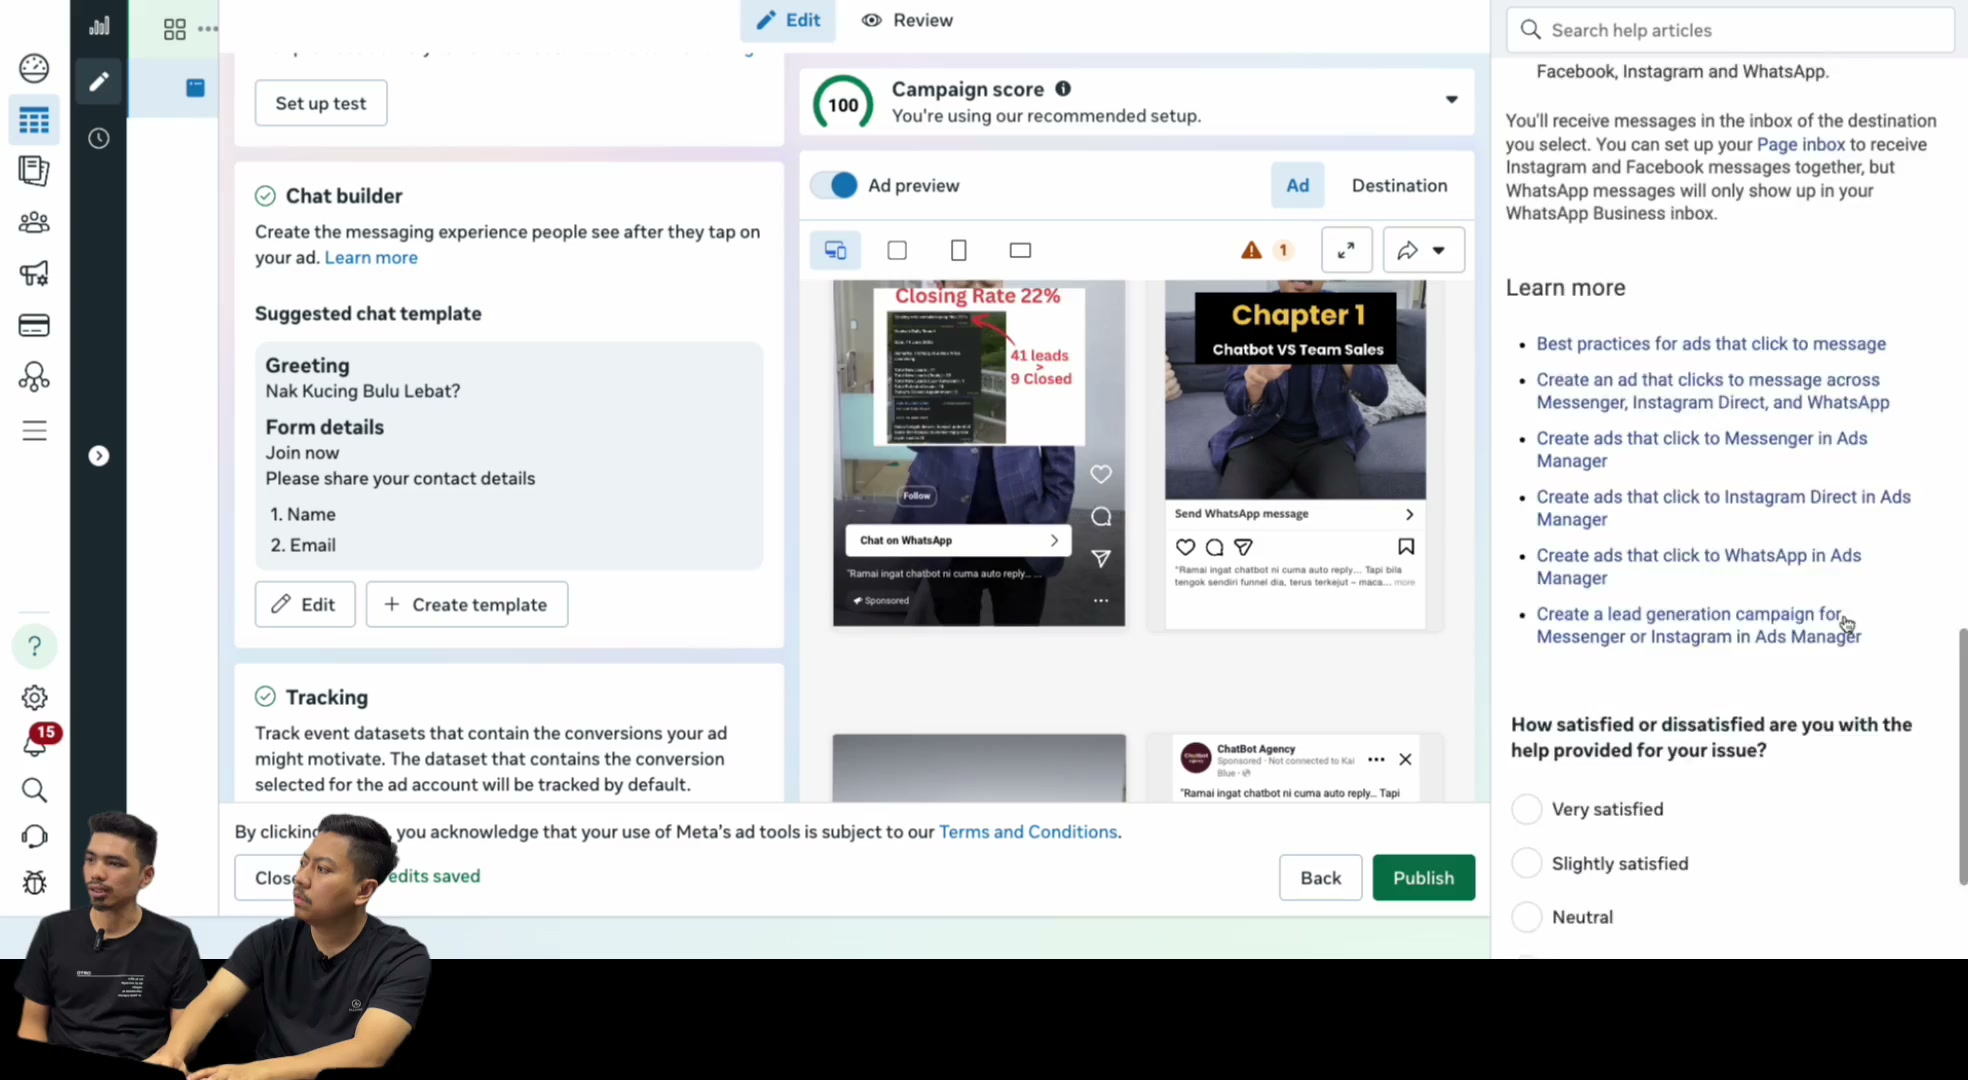
Task: Select the pencil edit icon in dark sidebar
Action: (x=98, y=82)
